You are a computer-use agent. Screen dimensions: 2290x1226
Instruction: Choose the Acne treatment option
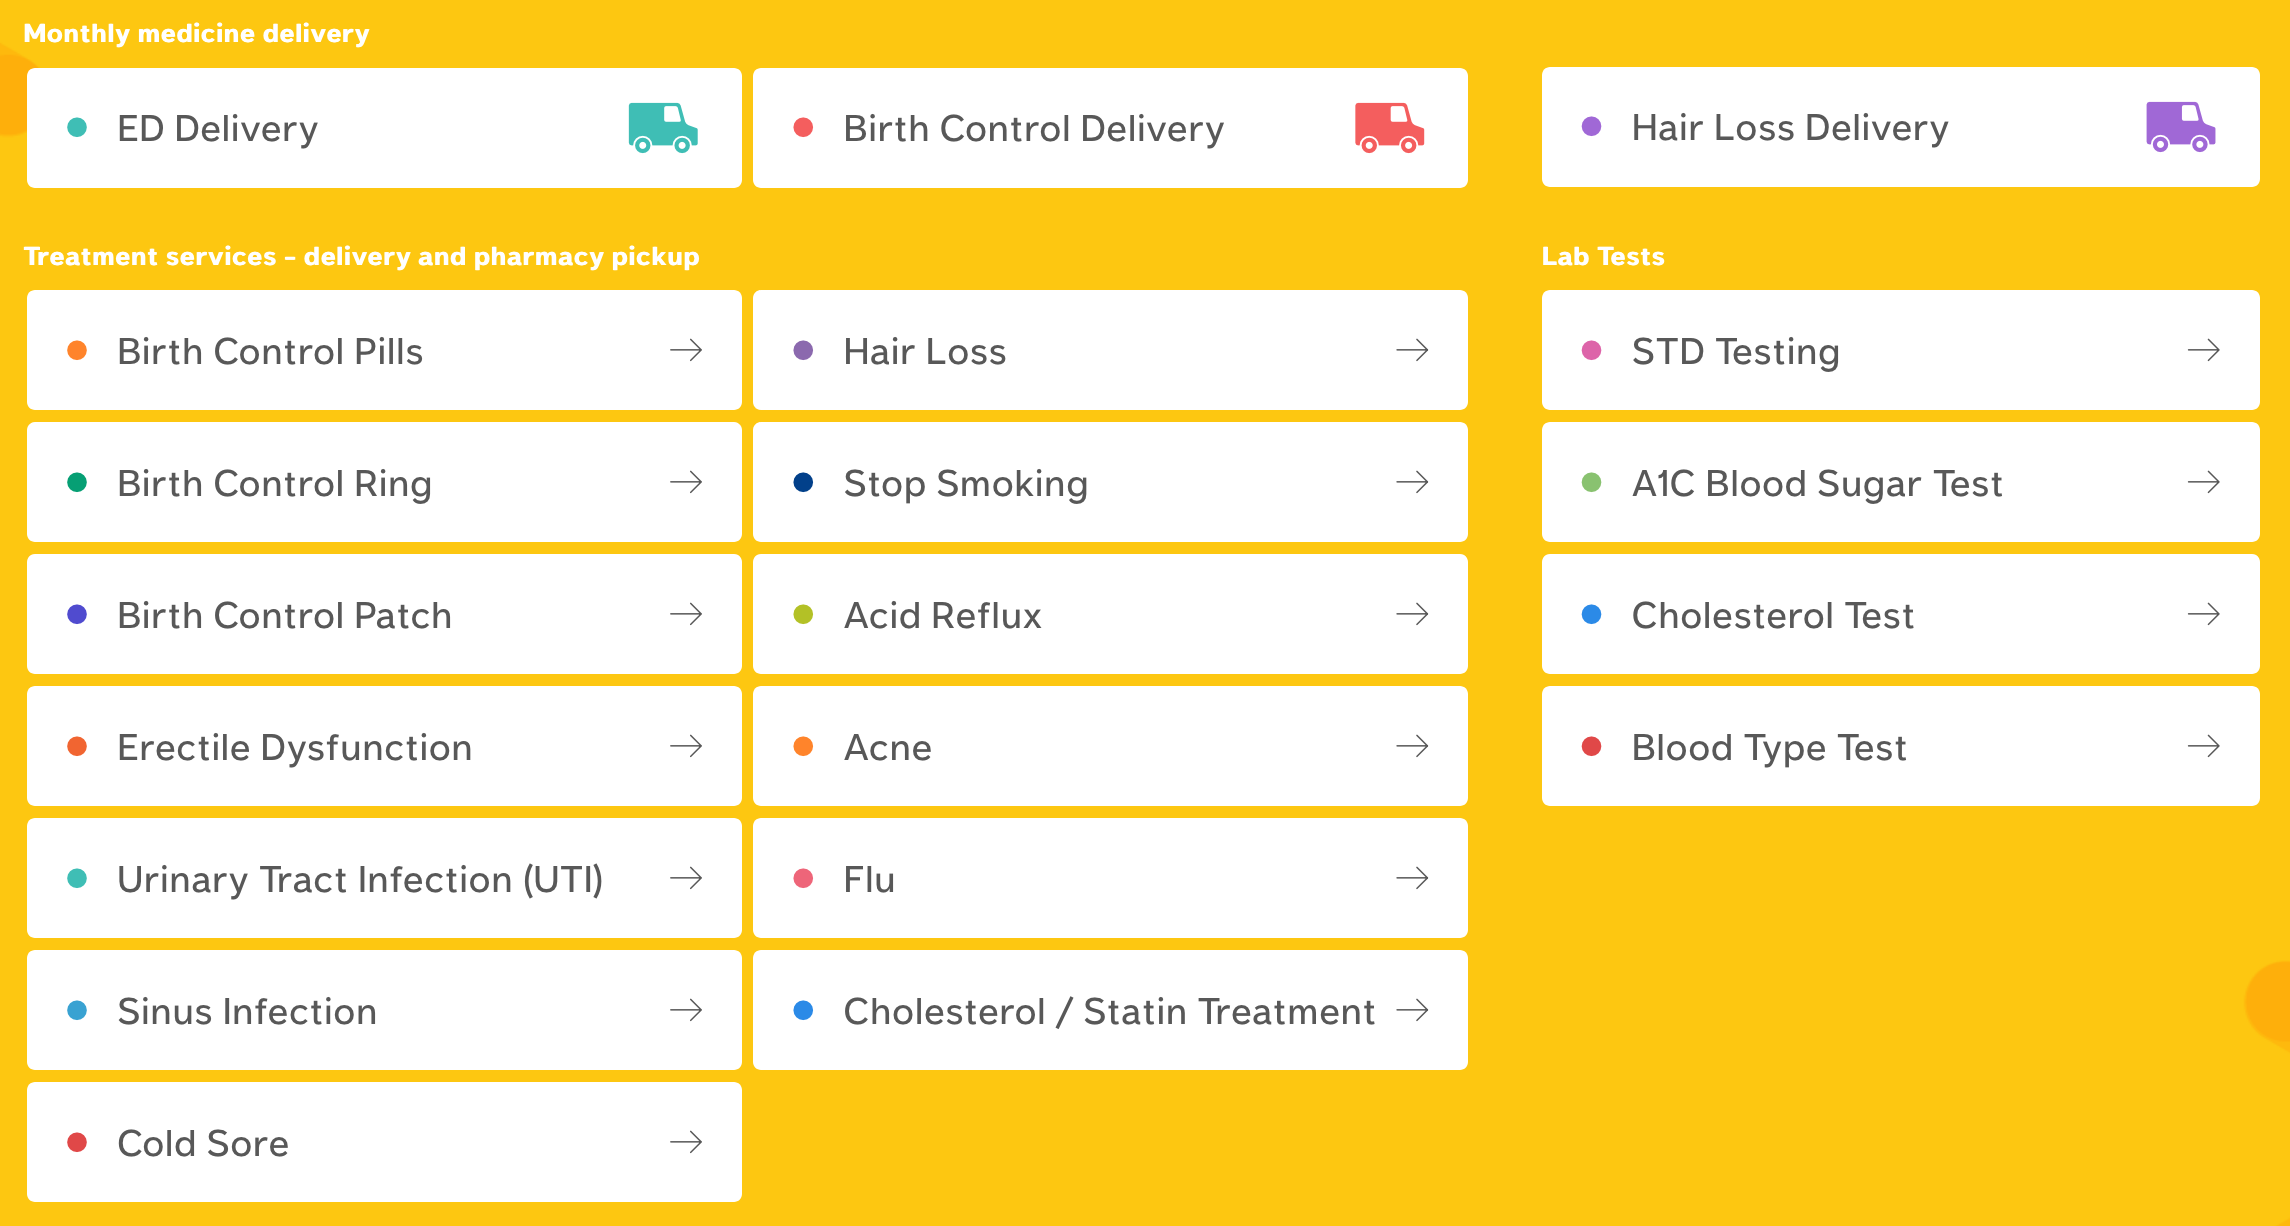coord(1110,746)
